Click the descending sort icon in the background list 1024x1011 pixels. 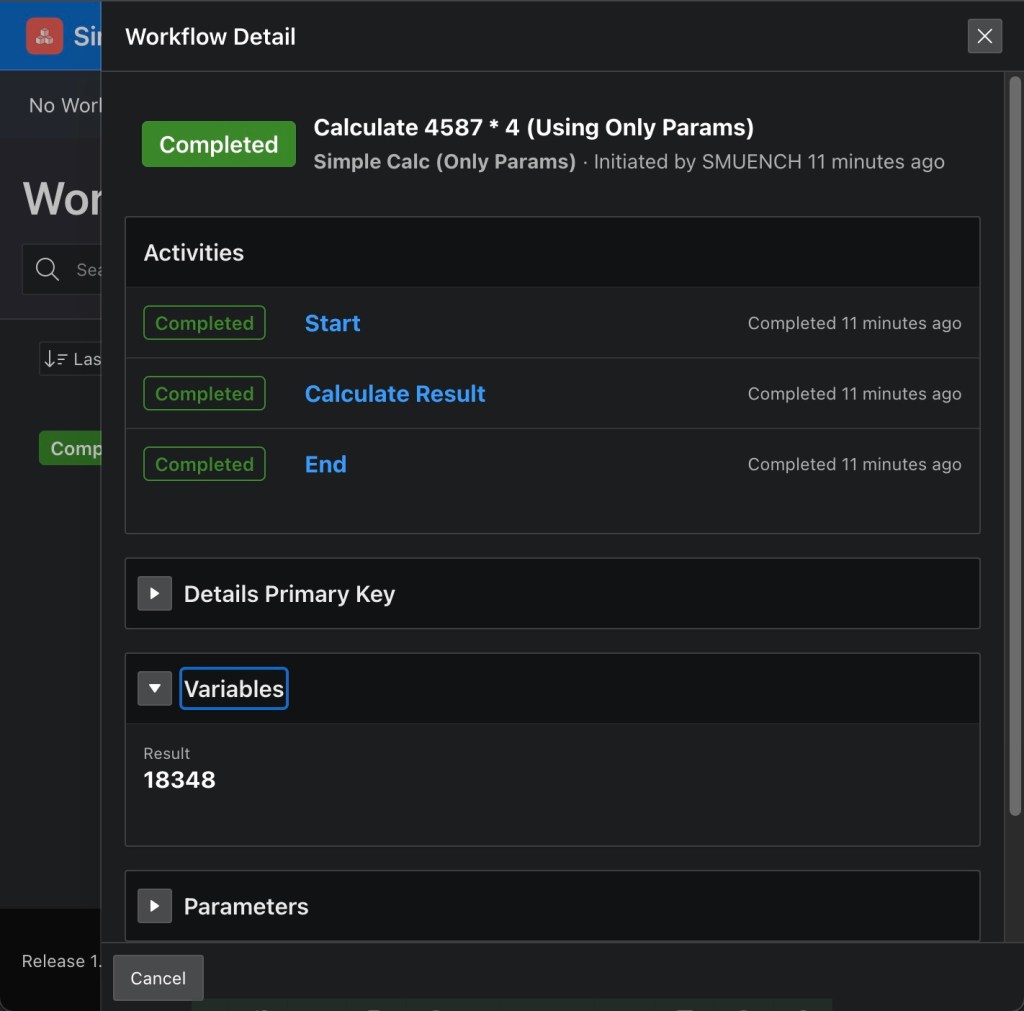point(55,358)
